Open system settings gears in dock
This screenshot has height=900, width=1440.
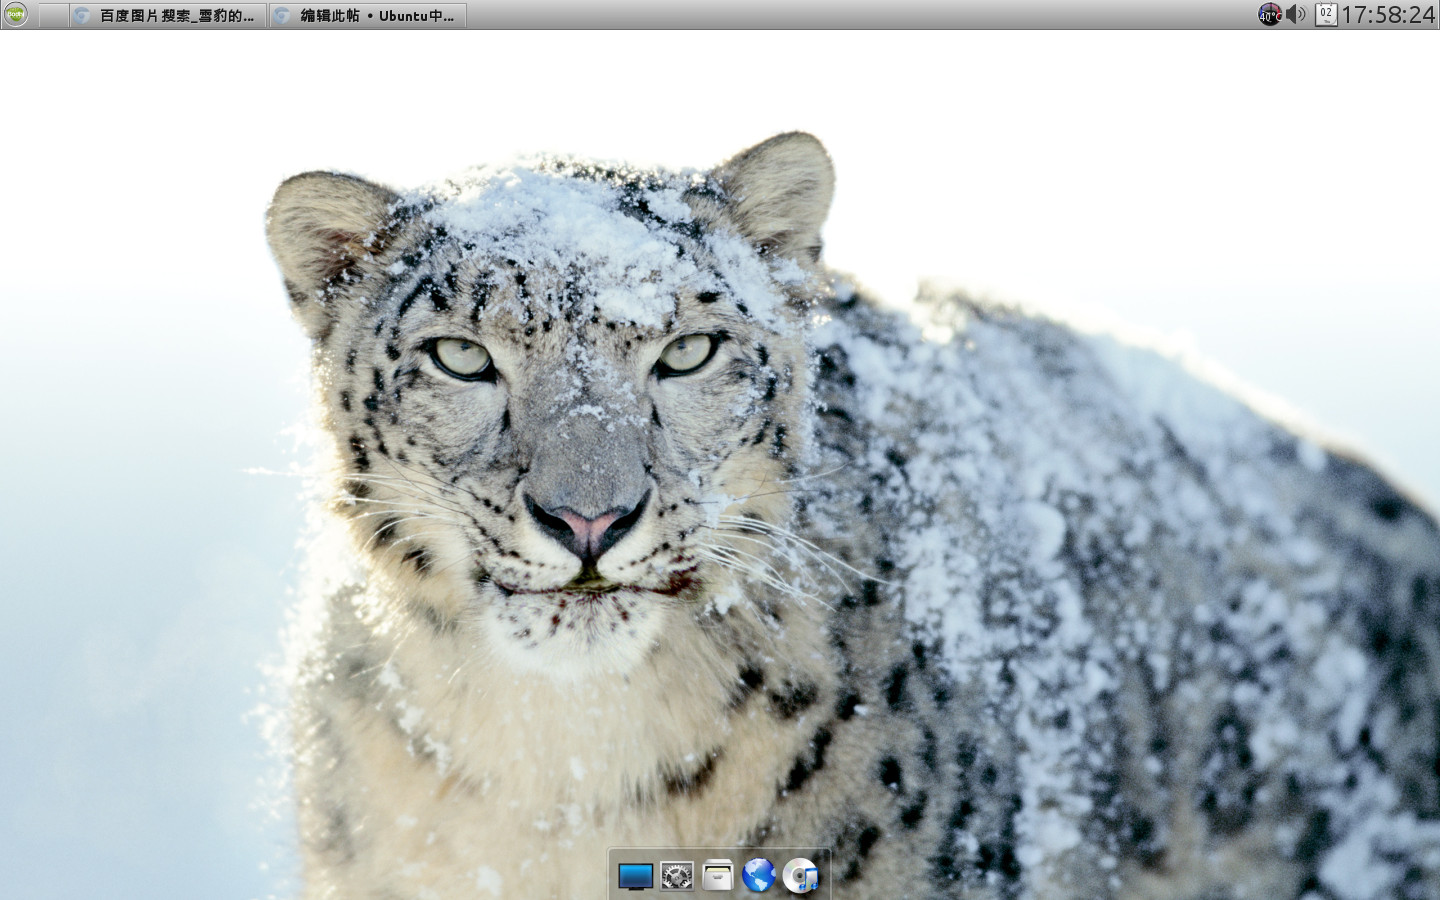coord(677,876)
